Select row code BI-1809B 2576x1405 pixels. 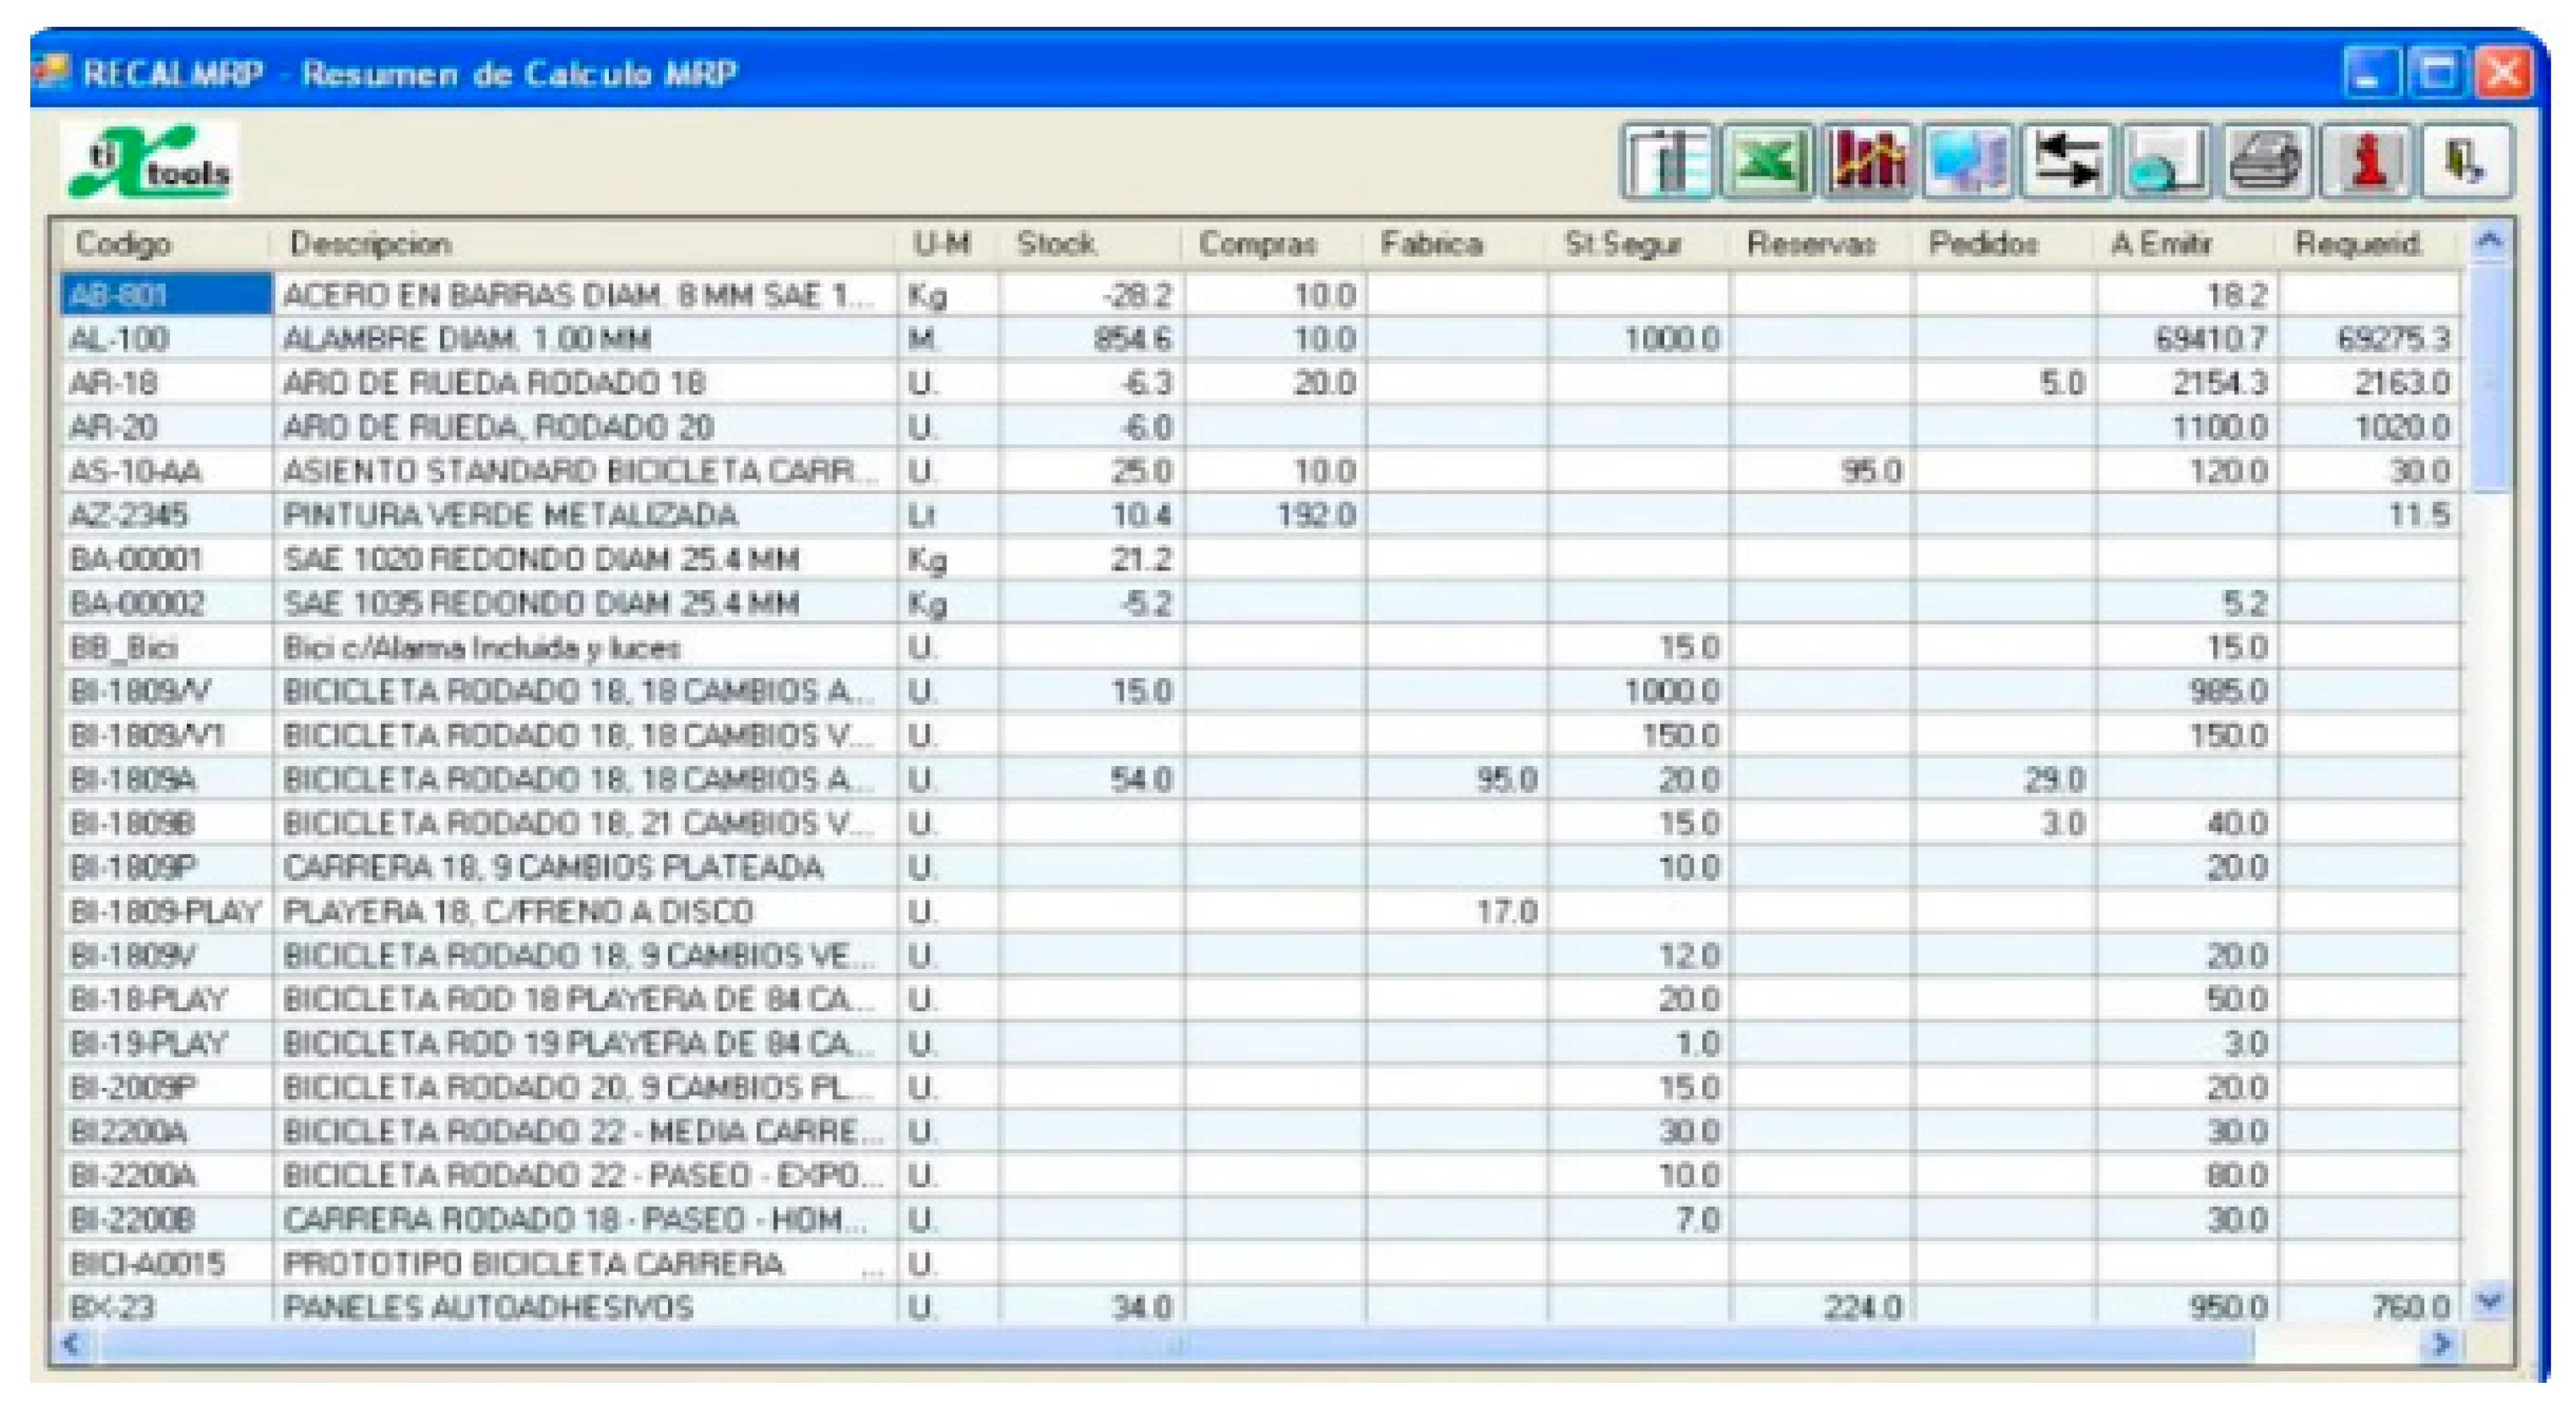click(x=167, y=823)
